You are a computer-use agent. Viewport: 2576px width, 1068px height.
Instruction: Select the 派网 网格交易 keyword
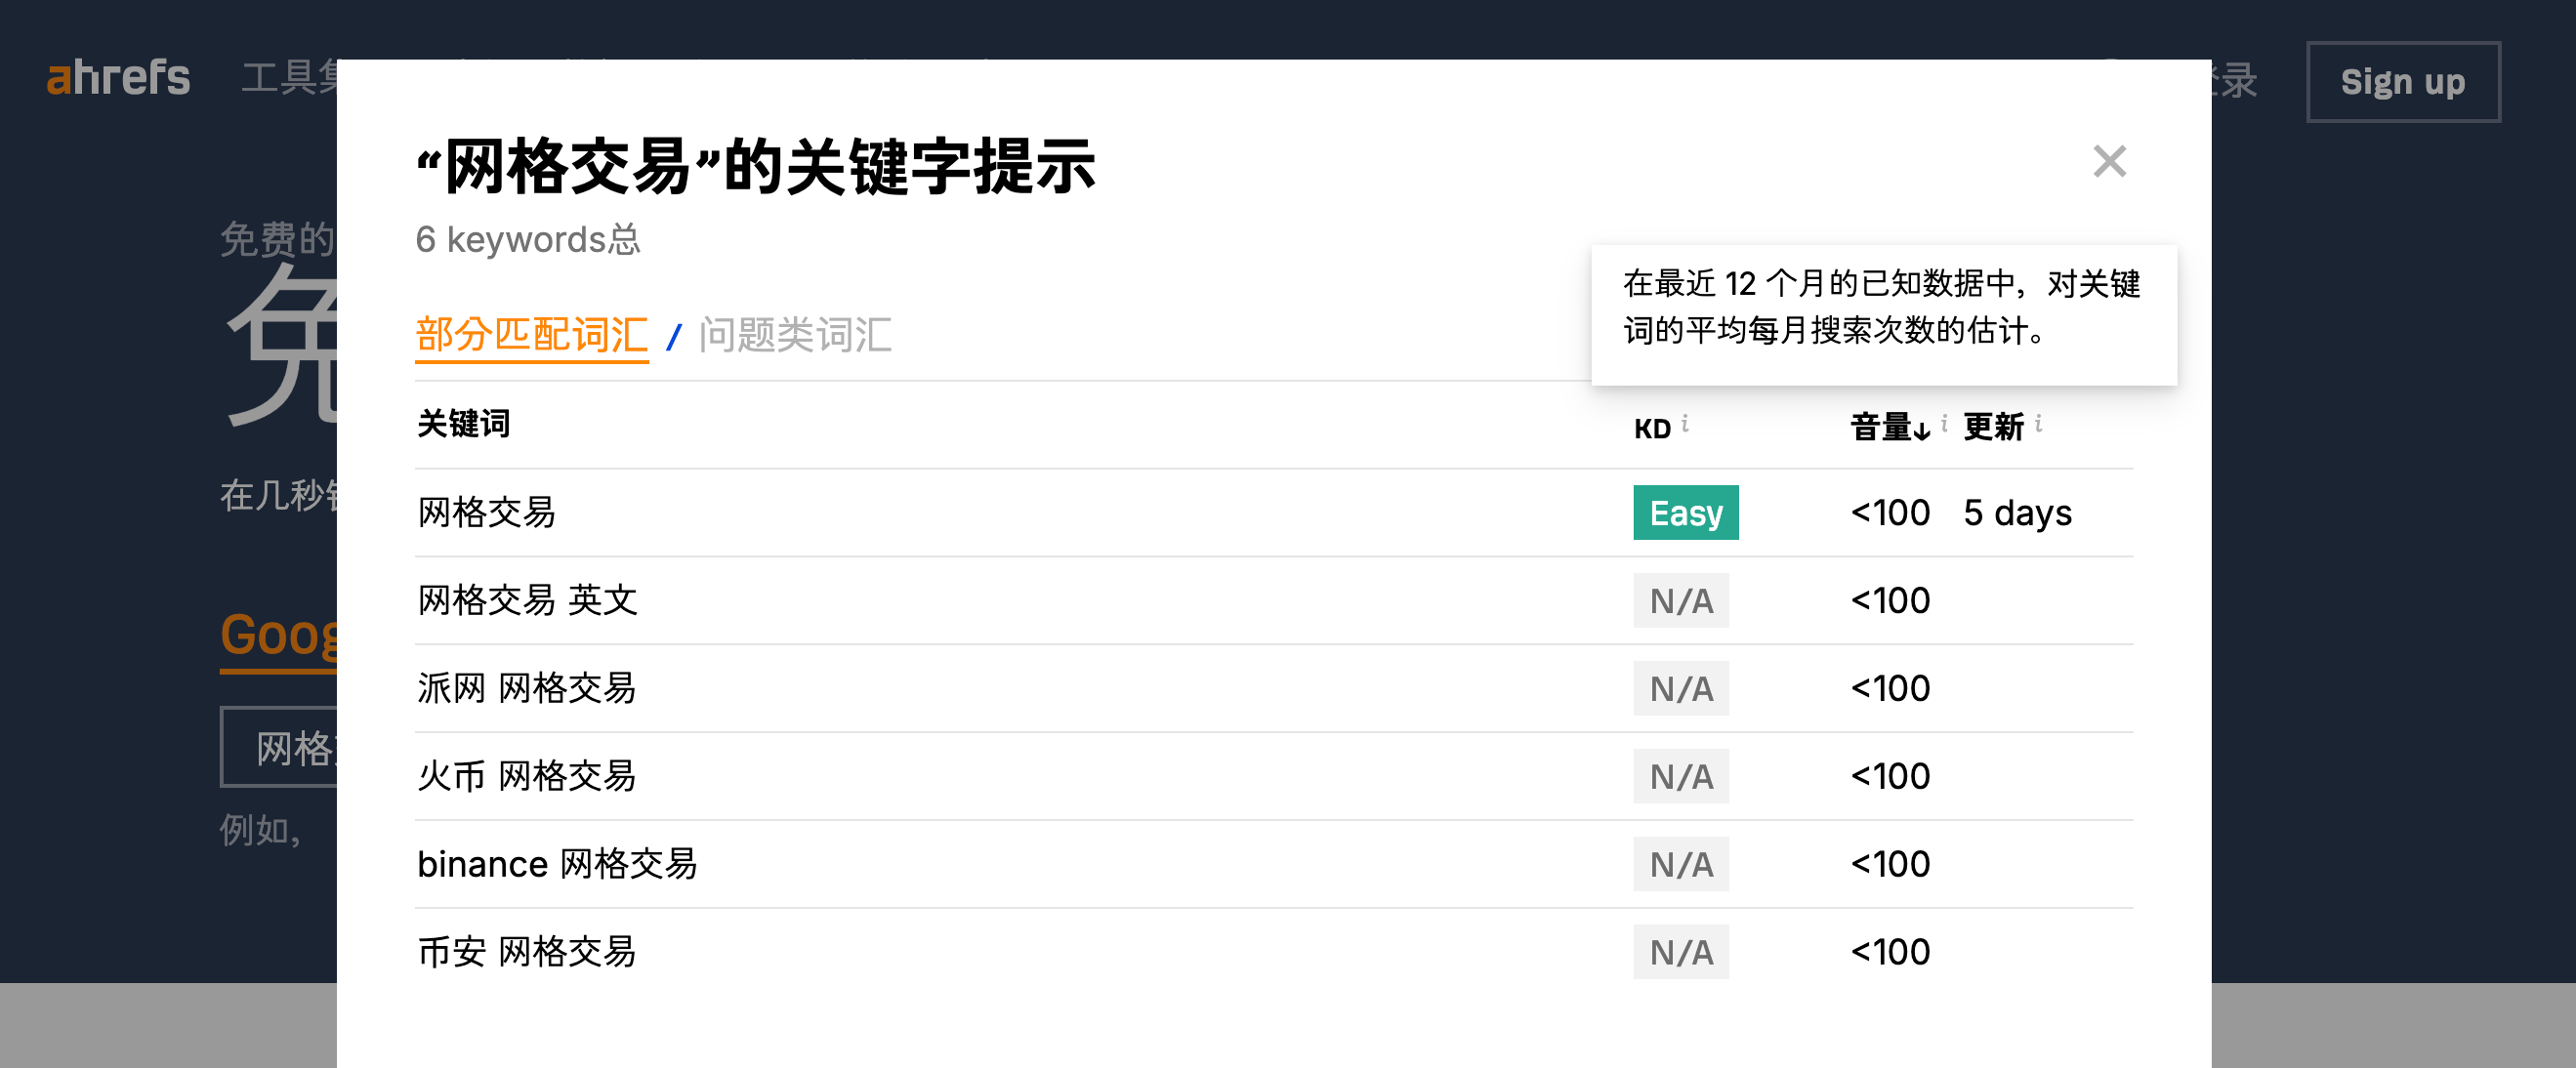(x=526, y=689)
